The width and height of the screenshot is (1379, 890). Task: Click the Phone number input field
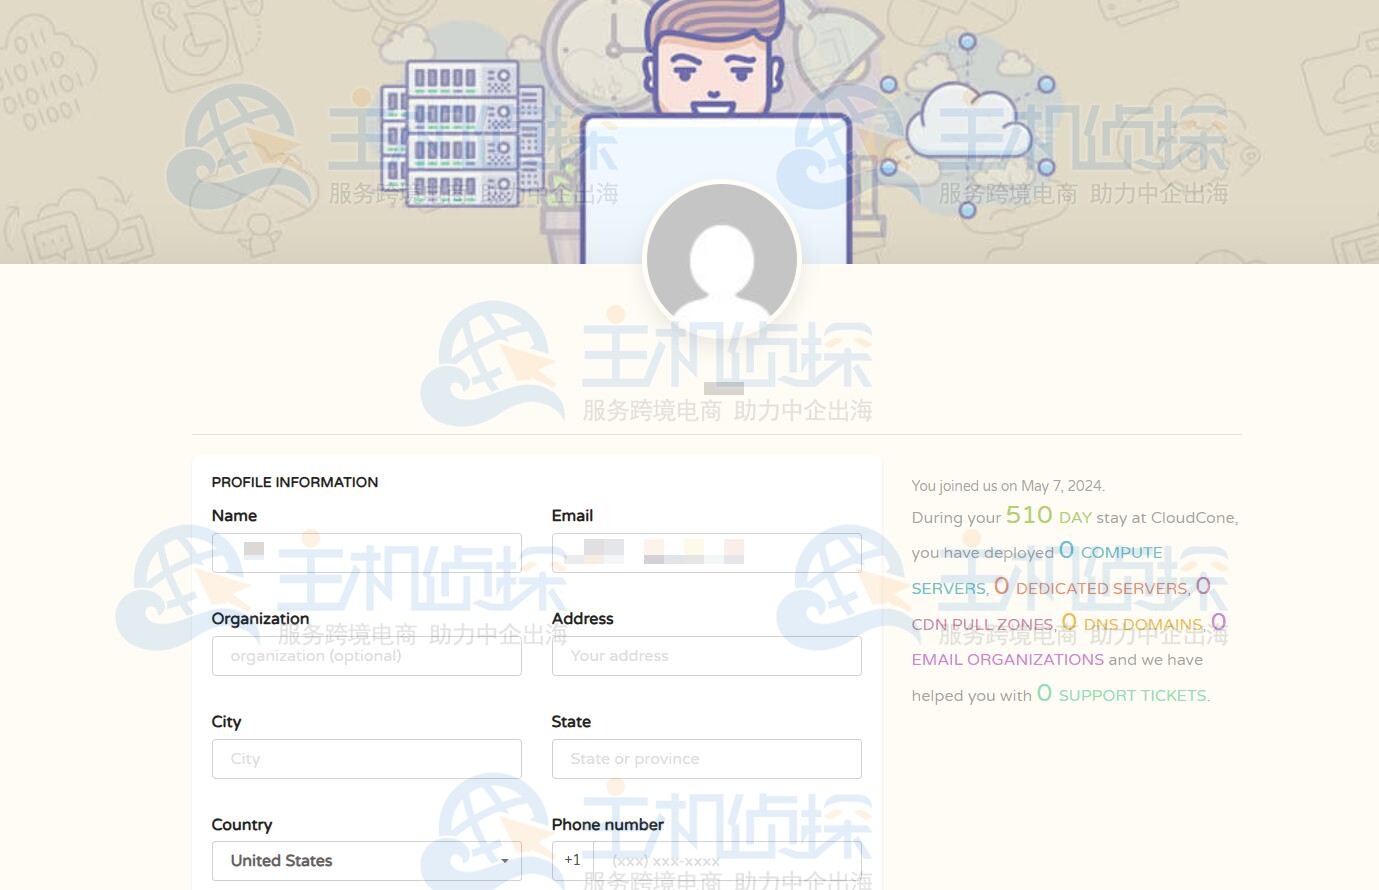(725, 861)
